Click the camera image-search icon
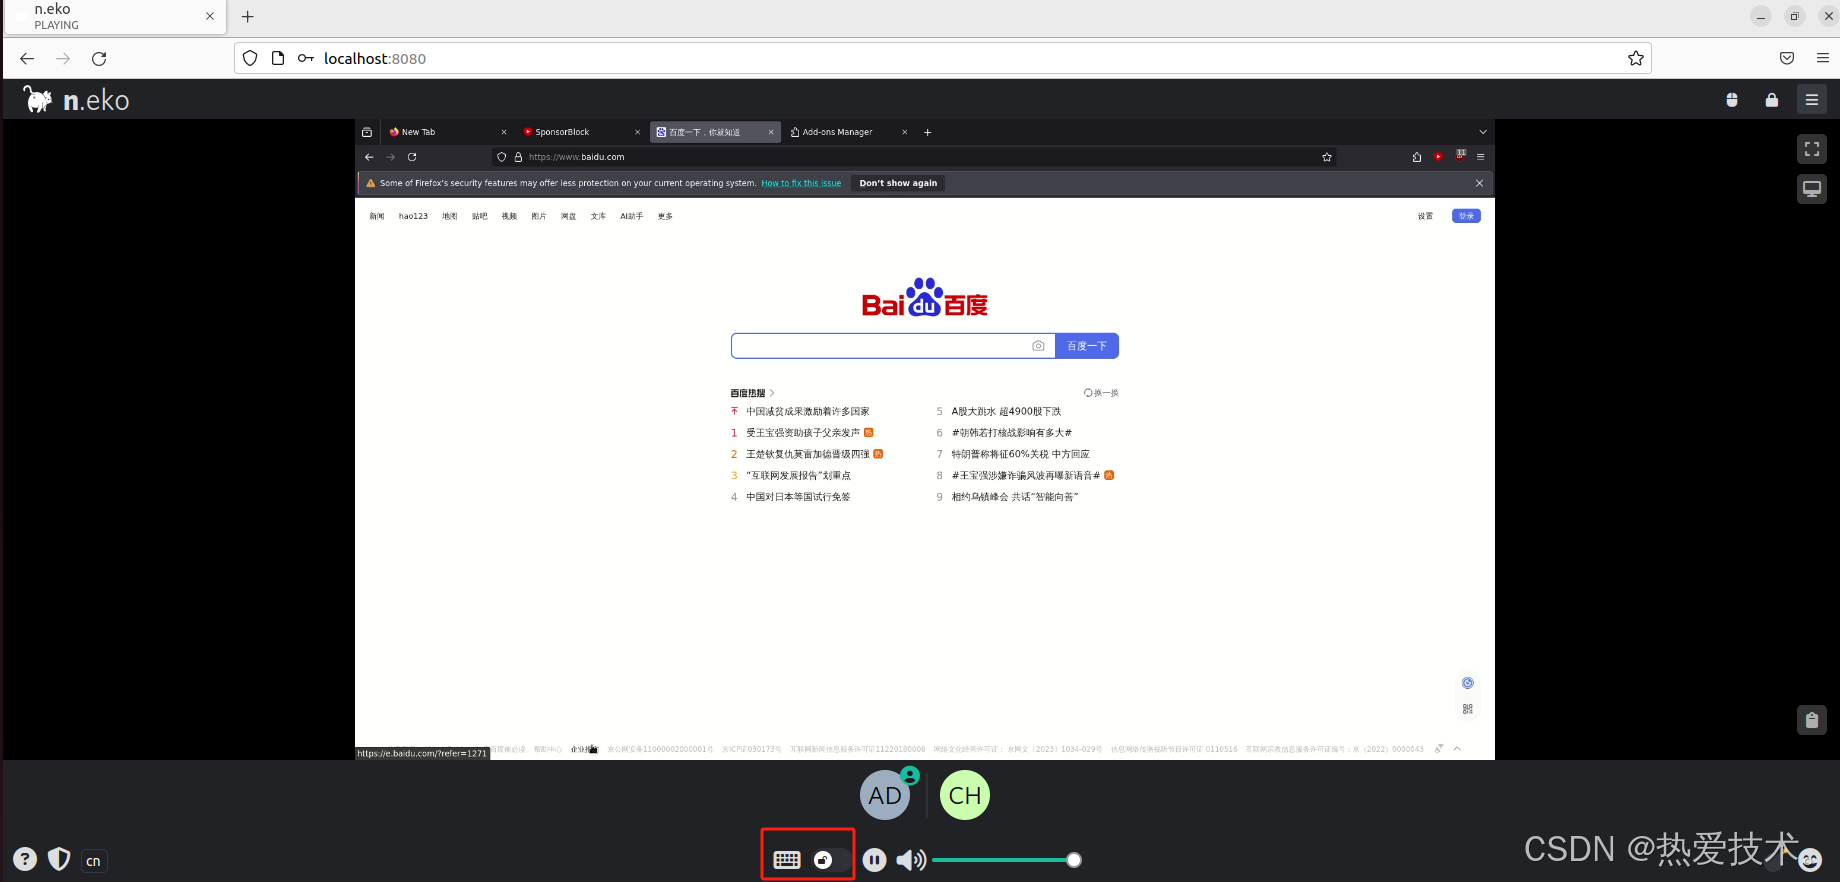Image resolution: width=1840 pixels, height=882 pixels. coord(1038,346)
